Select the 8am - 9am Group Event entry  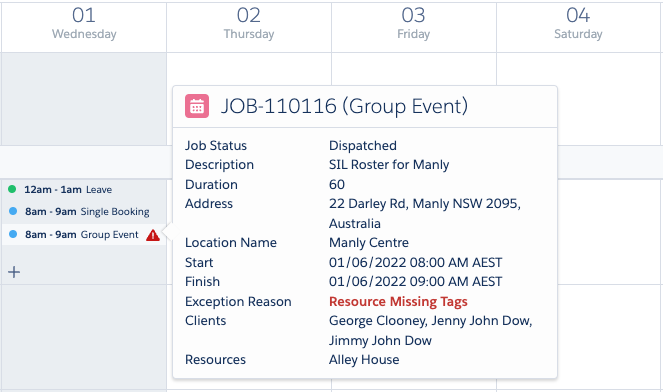point(84,234)
